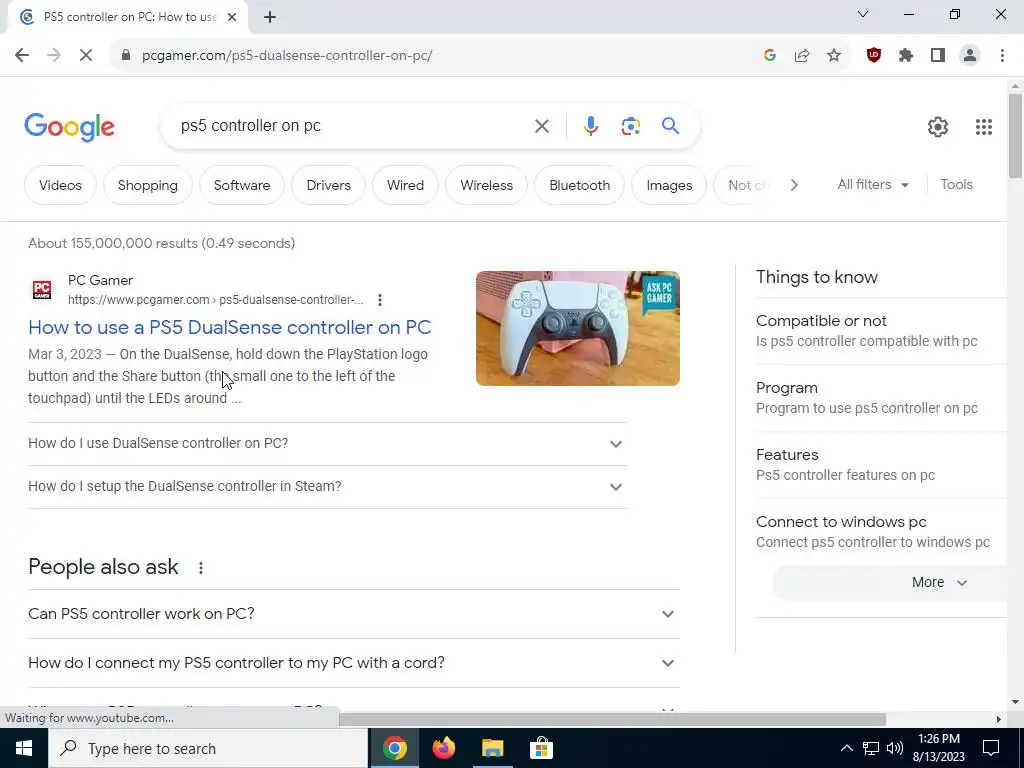Click the vertical scrollbar thumb

pos(1015,135)
